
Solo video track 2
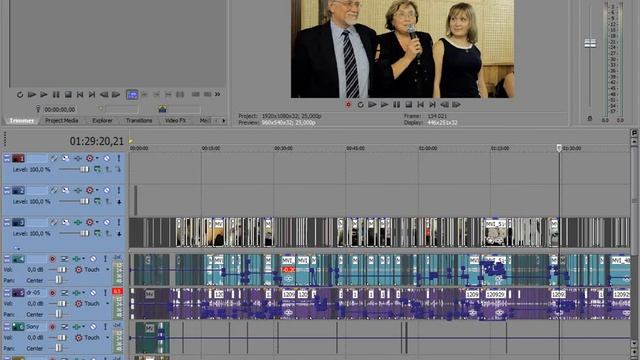point(119,190)
